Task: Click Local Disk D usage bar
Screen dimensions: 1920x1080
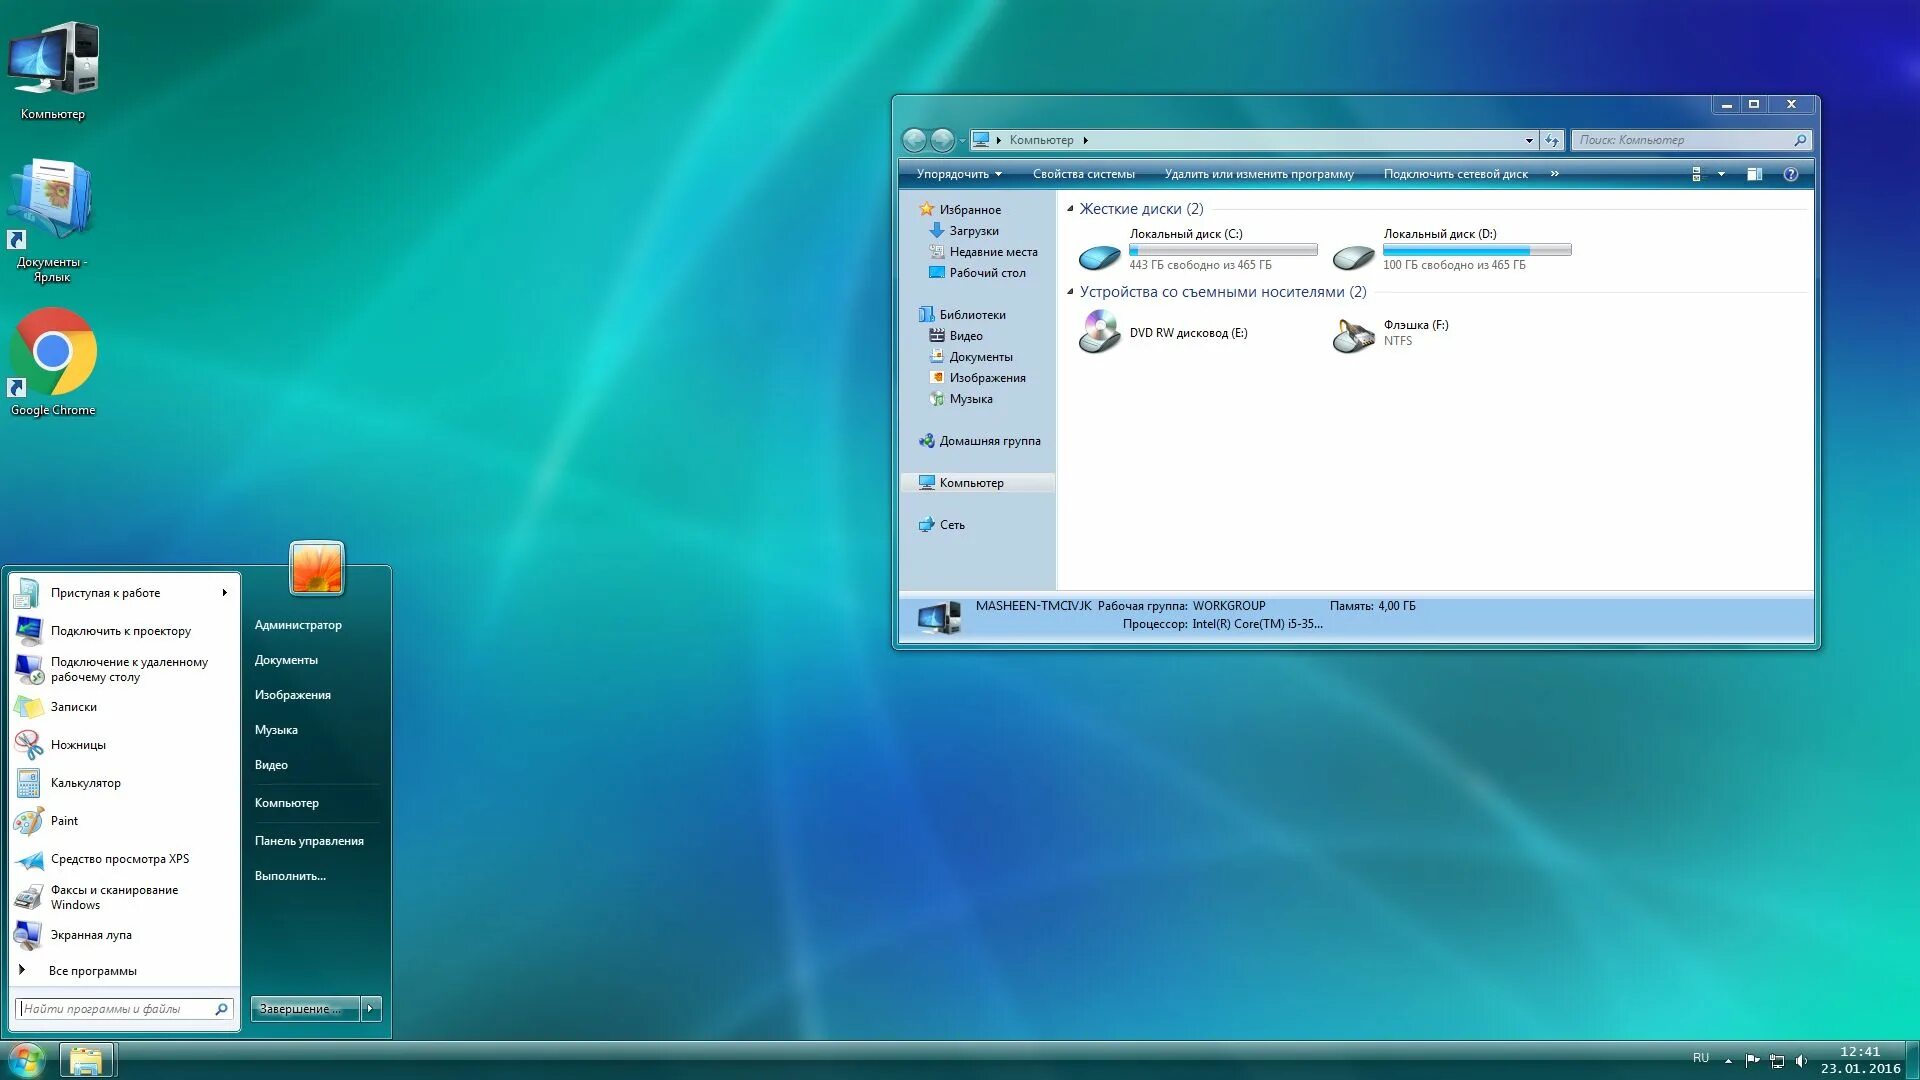Action: [x=1477, y=250]
